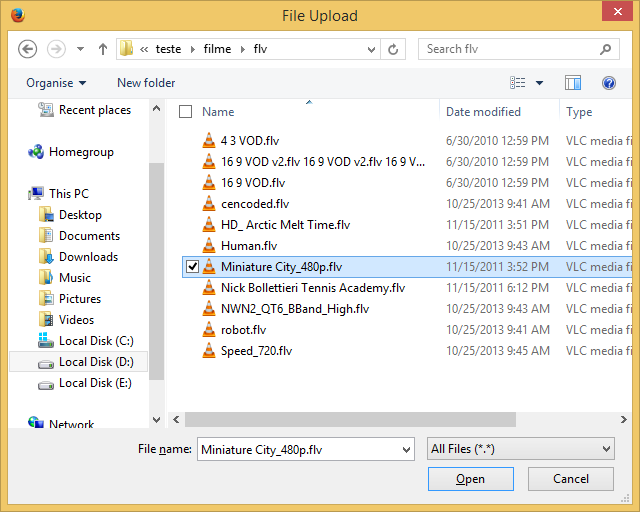Refresh the flv folder listing
Screen dimensions: 640x512
click(393, 49)
